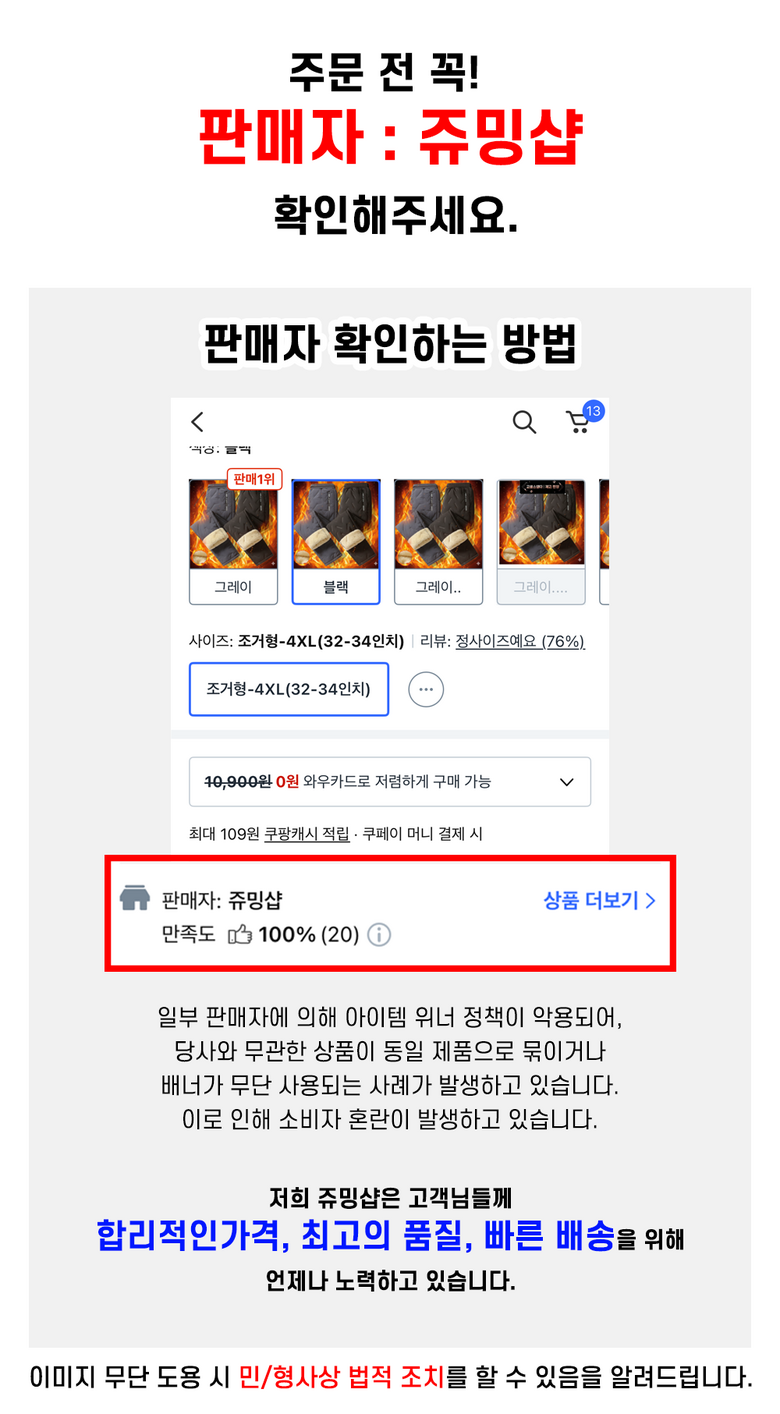Click the greyed-out 그레이.... color option
780x1414 pixels.
click(541, 542)
